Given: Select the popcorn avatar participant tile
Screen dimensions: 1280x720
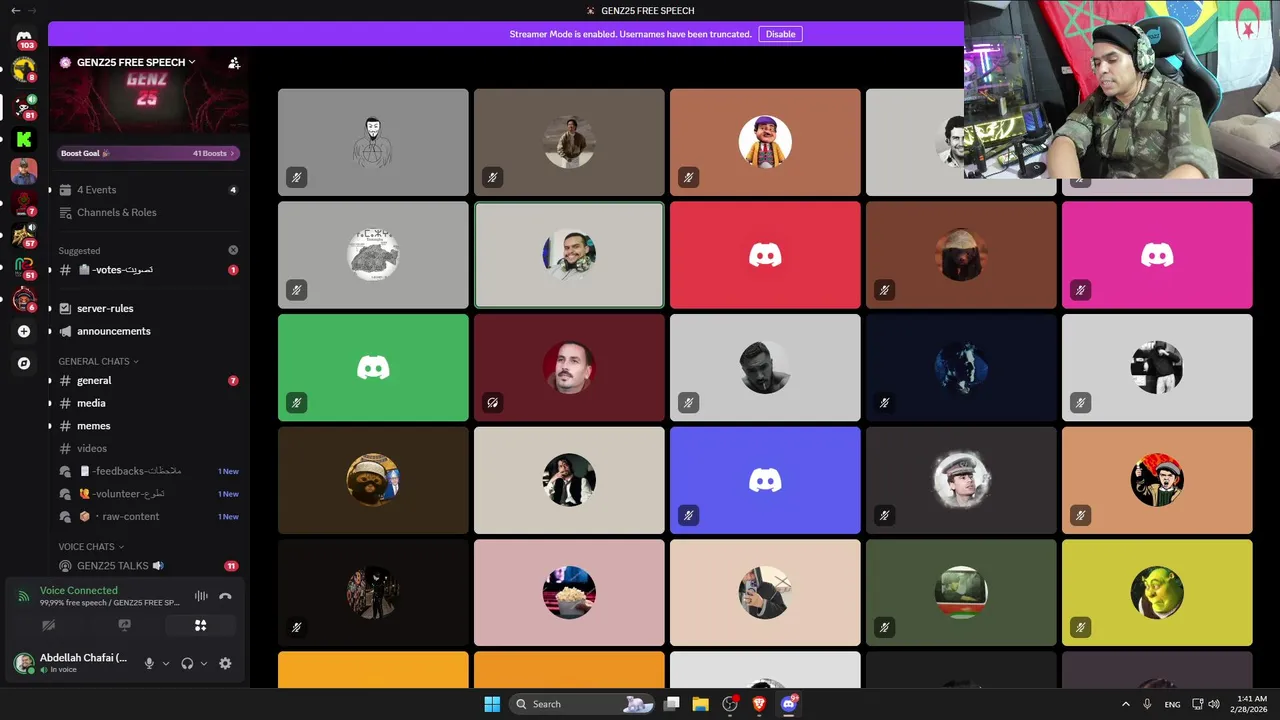Looking at the screenshot, I should pyautogui.click(x=569, y=592).
